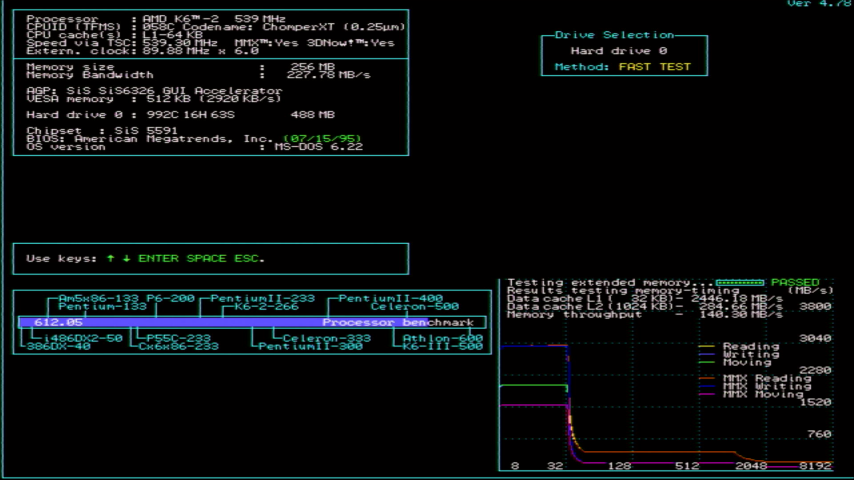Click the FAST TEST method option

(654, 67)
